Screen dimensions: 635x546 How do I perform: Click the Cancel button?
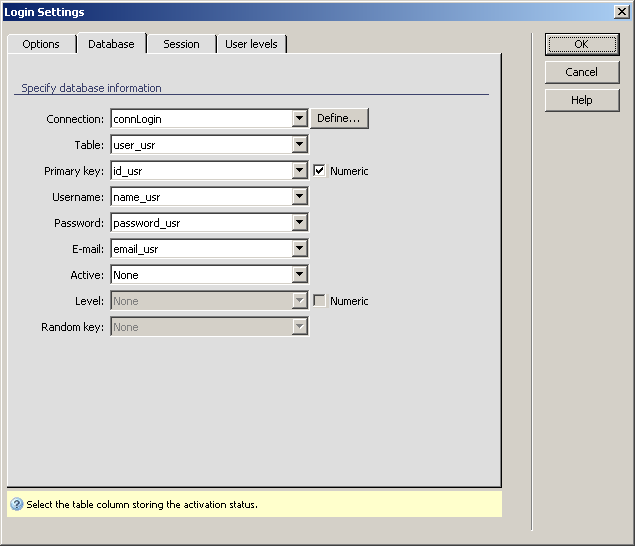coord(581,72)
